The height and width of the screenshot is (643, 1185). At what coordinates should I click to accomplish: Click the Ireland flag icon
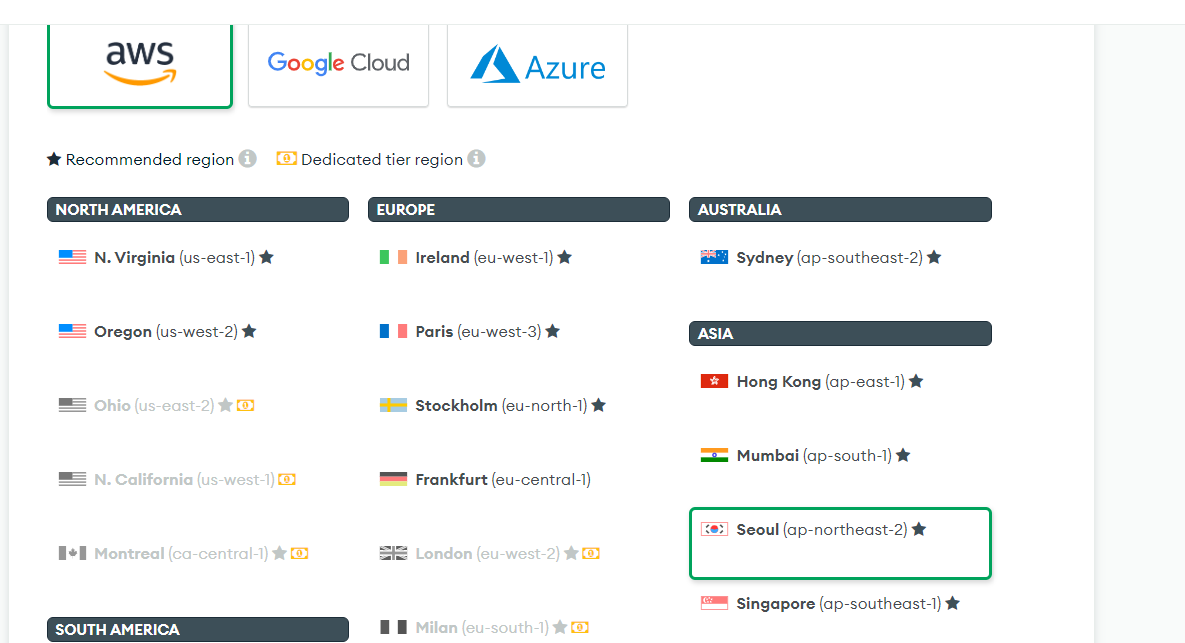point(393,258)
